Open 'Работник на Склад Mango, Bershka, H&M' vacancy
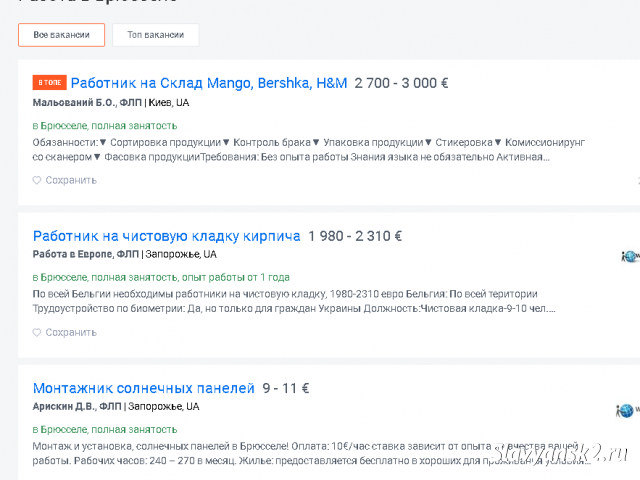 click(x=209, y=83)
